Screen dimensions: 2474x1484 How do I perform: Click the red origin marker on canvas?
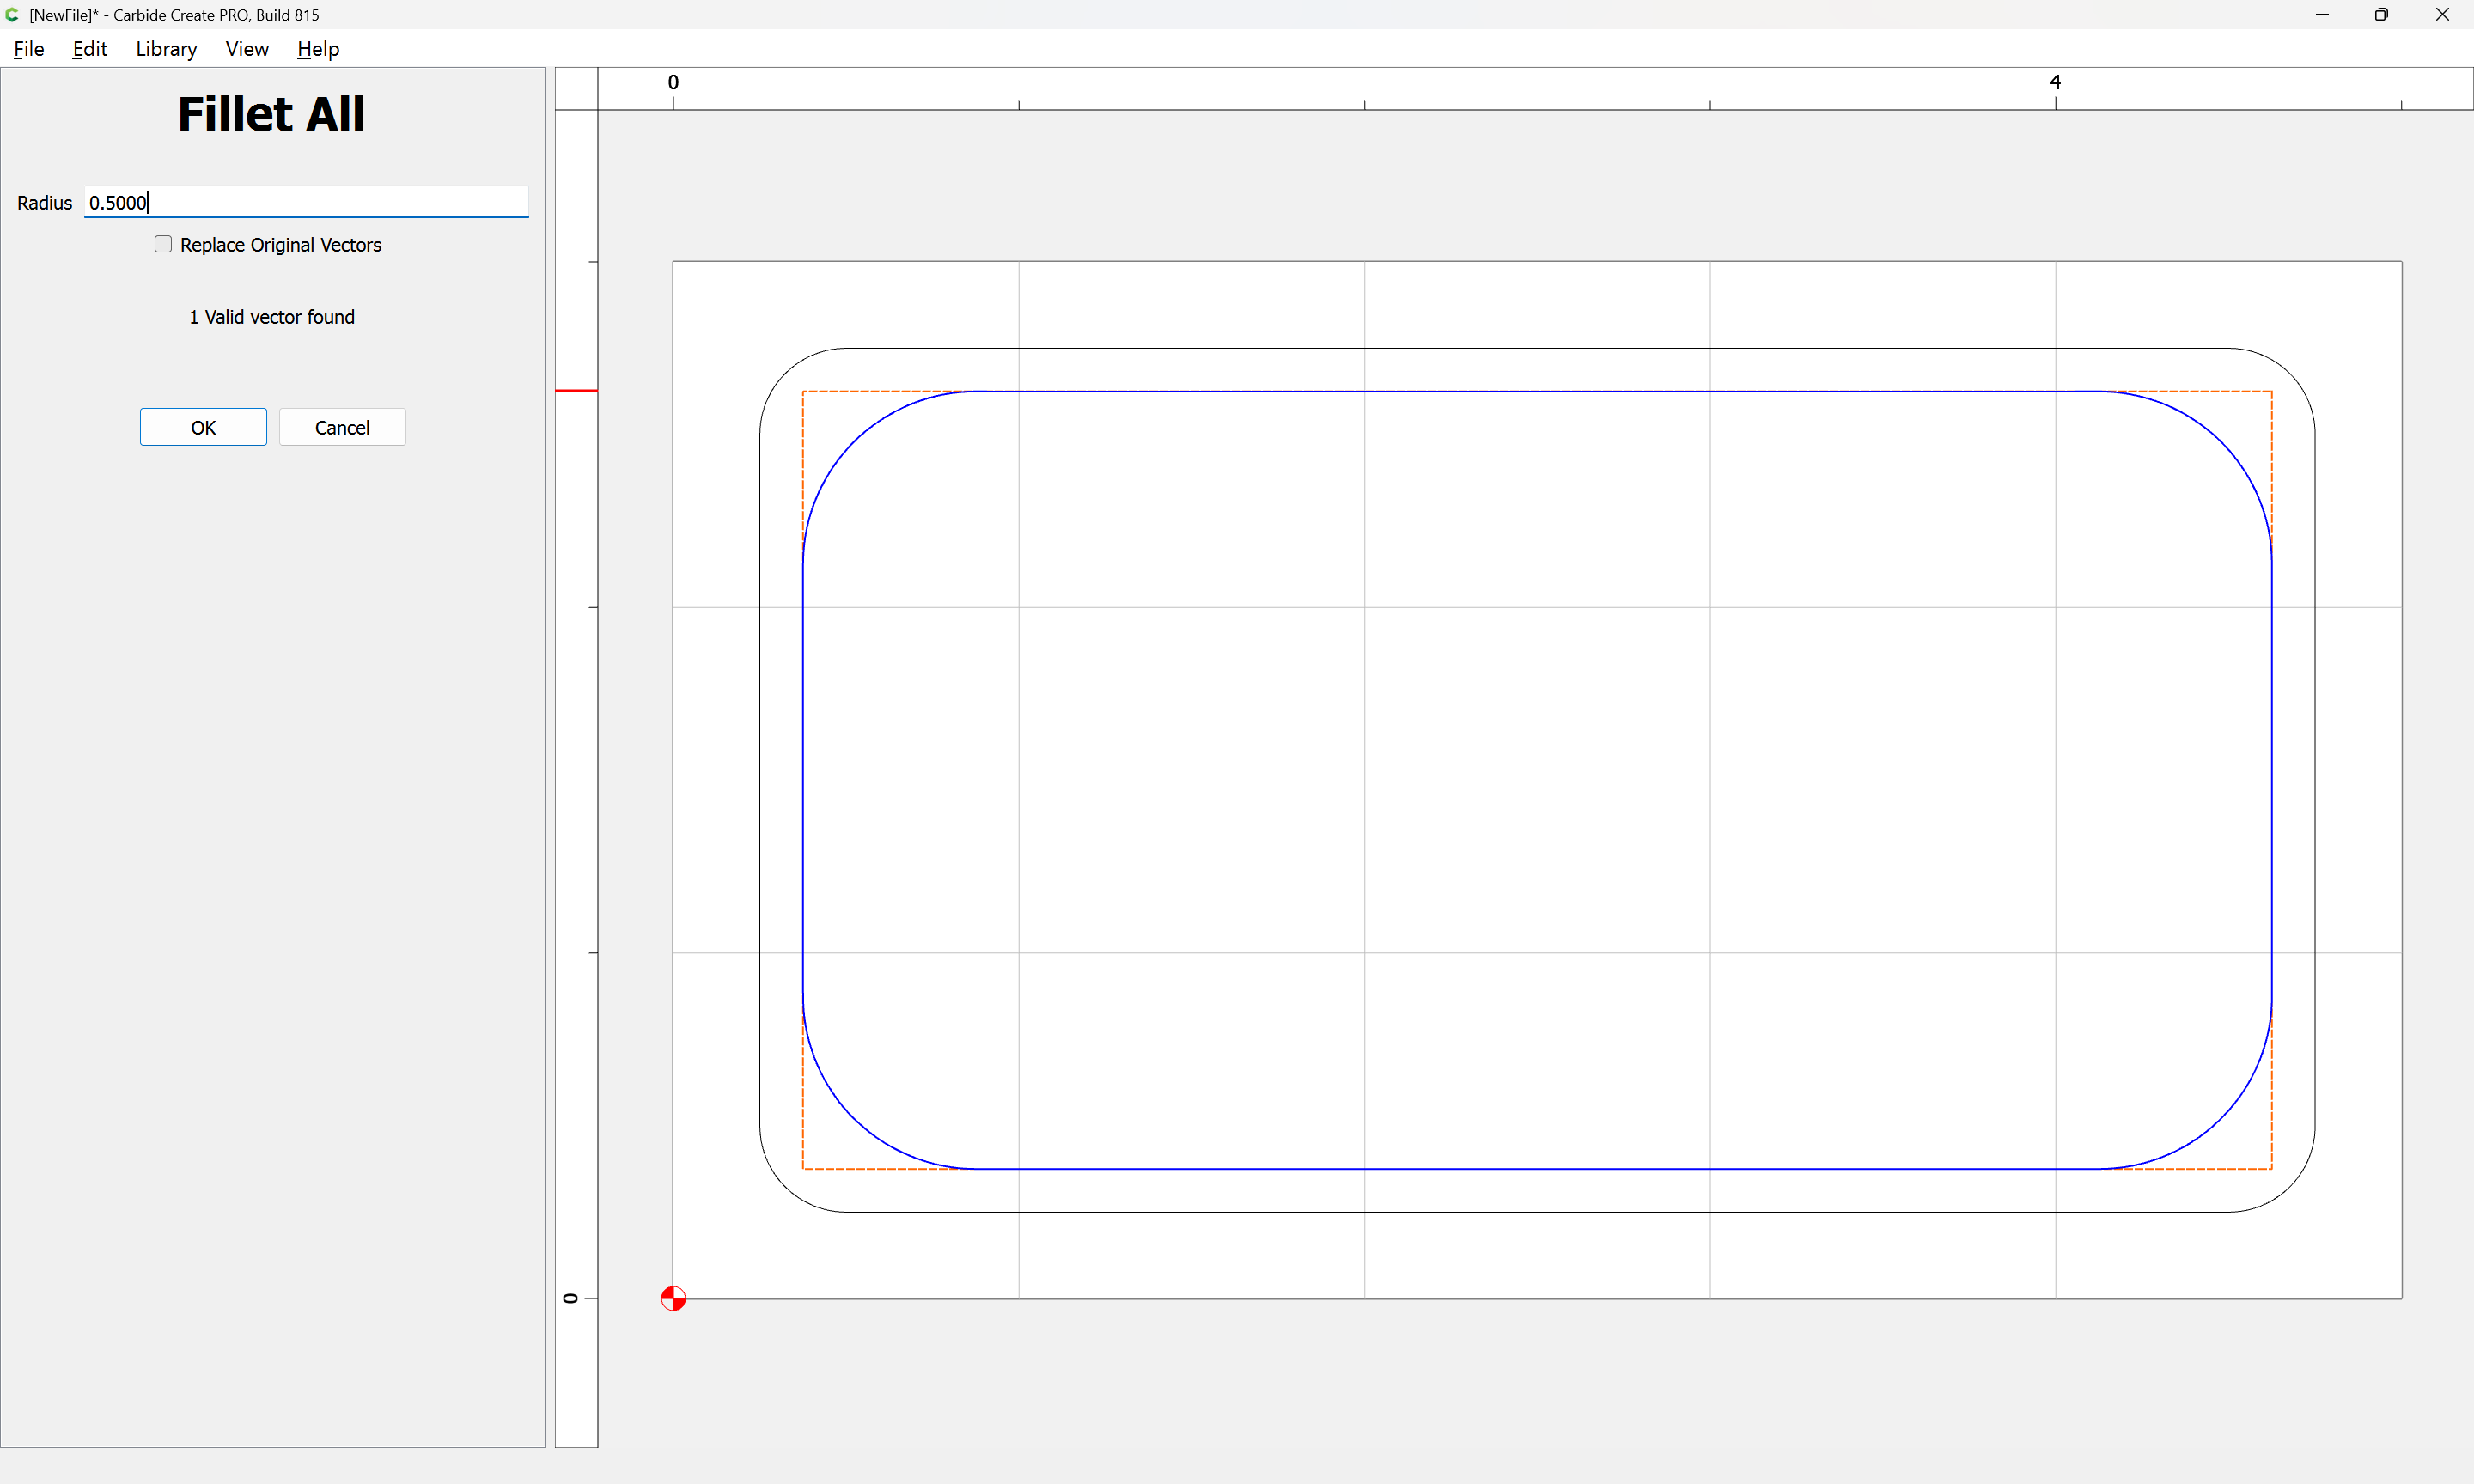click(x=673, y=1298)
